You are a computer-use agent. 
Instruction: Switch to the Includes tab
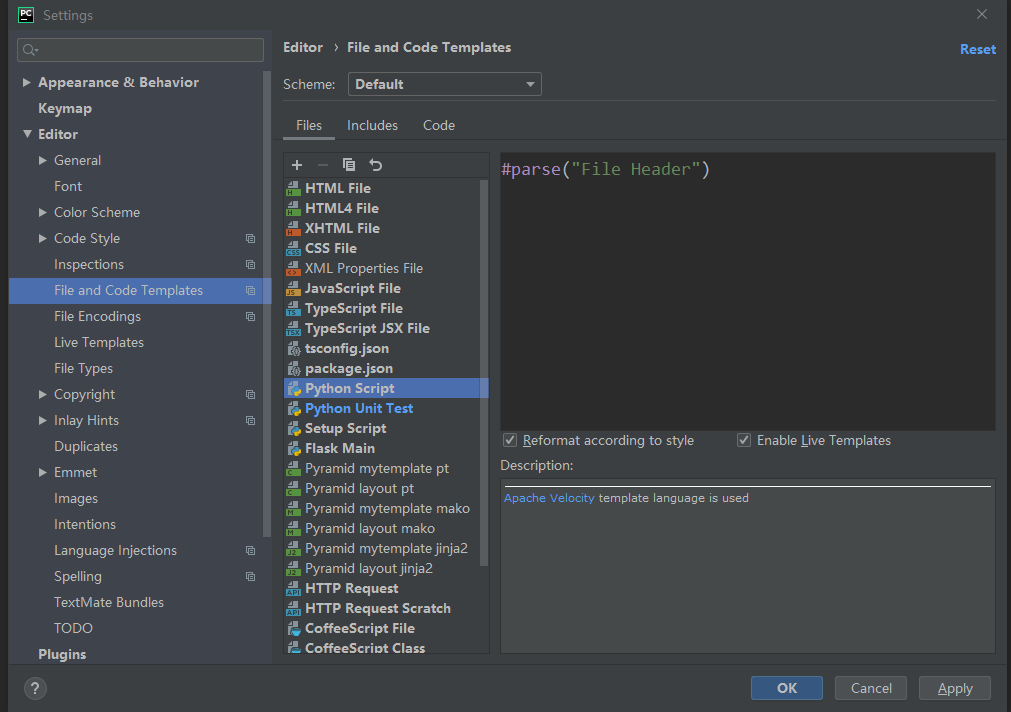[372, 126]
